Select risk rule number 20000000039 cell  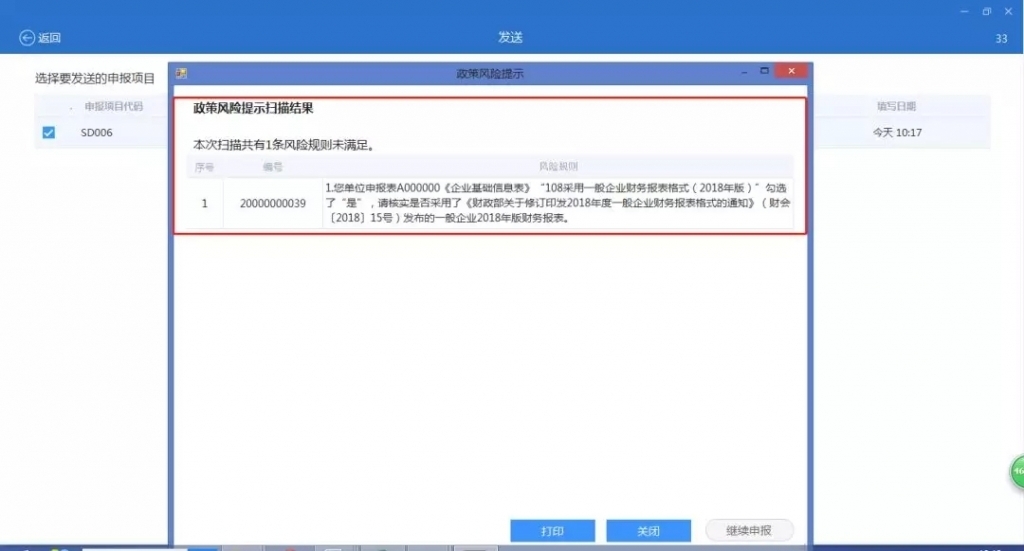pyautogui.click(x=273, y=204)
